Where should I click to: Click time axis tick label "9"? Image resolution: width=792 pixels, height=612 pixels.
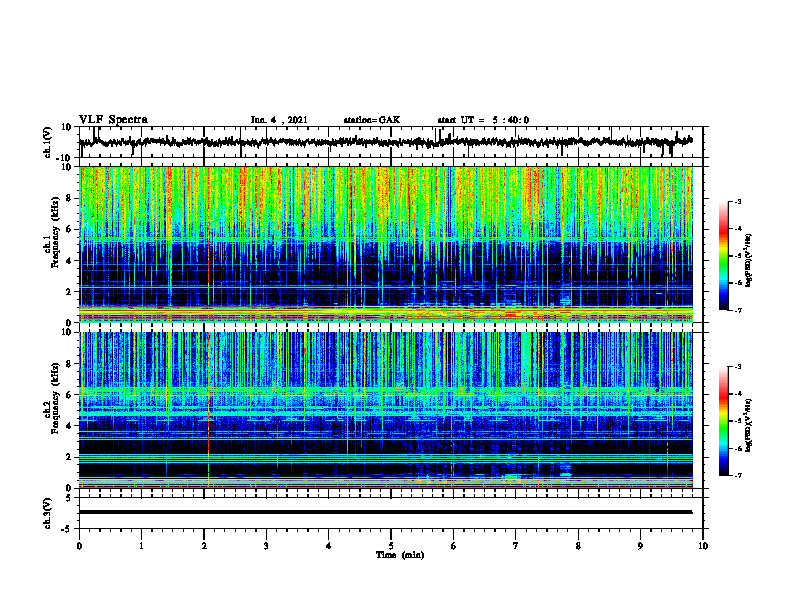640,546
